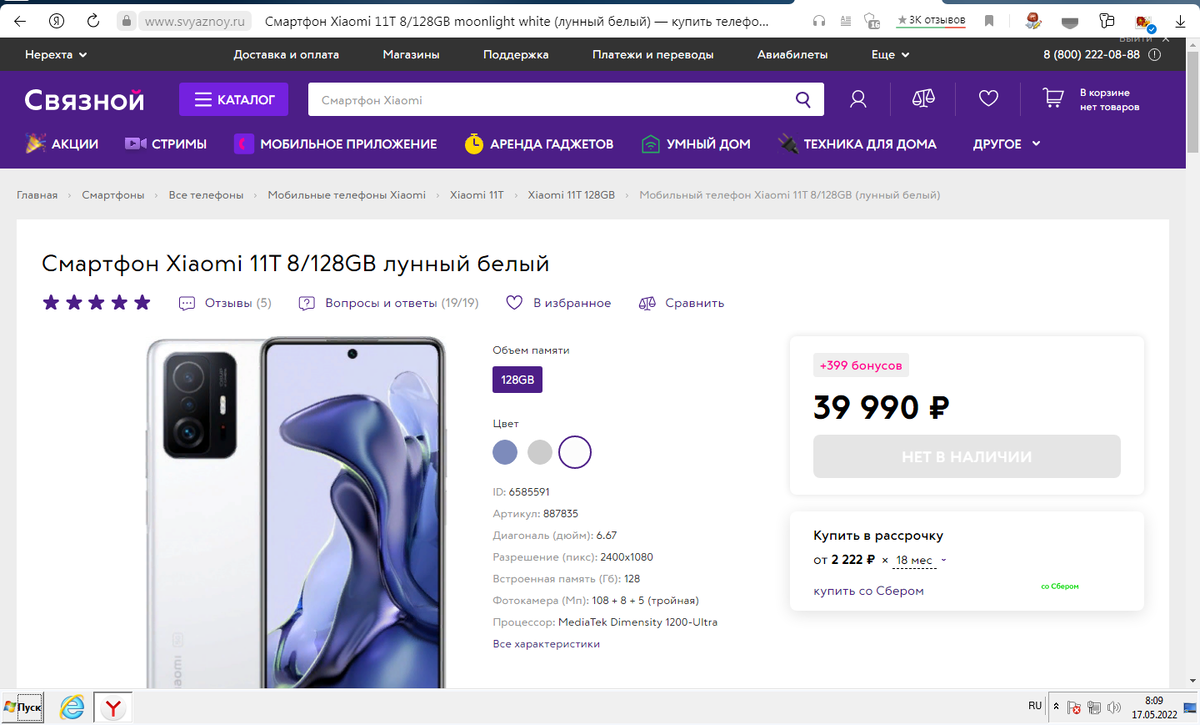Select the white moonlight color swatch
The height and width of the screenshot is (725, 1200).
click(575, 452)
